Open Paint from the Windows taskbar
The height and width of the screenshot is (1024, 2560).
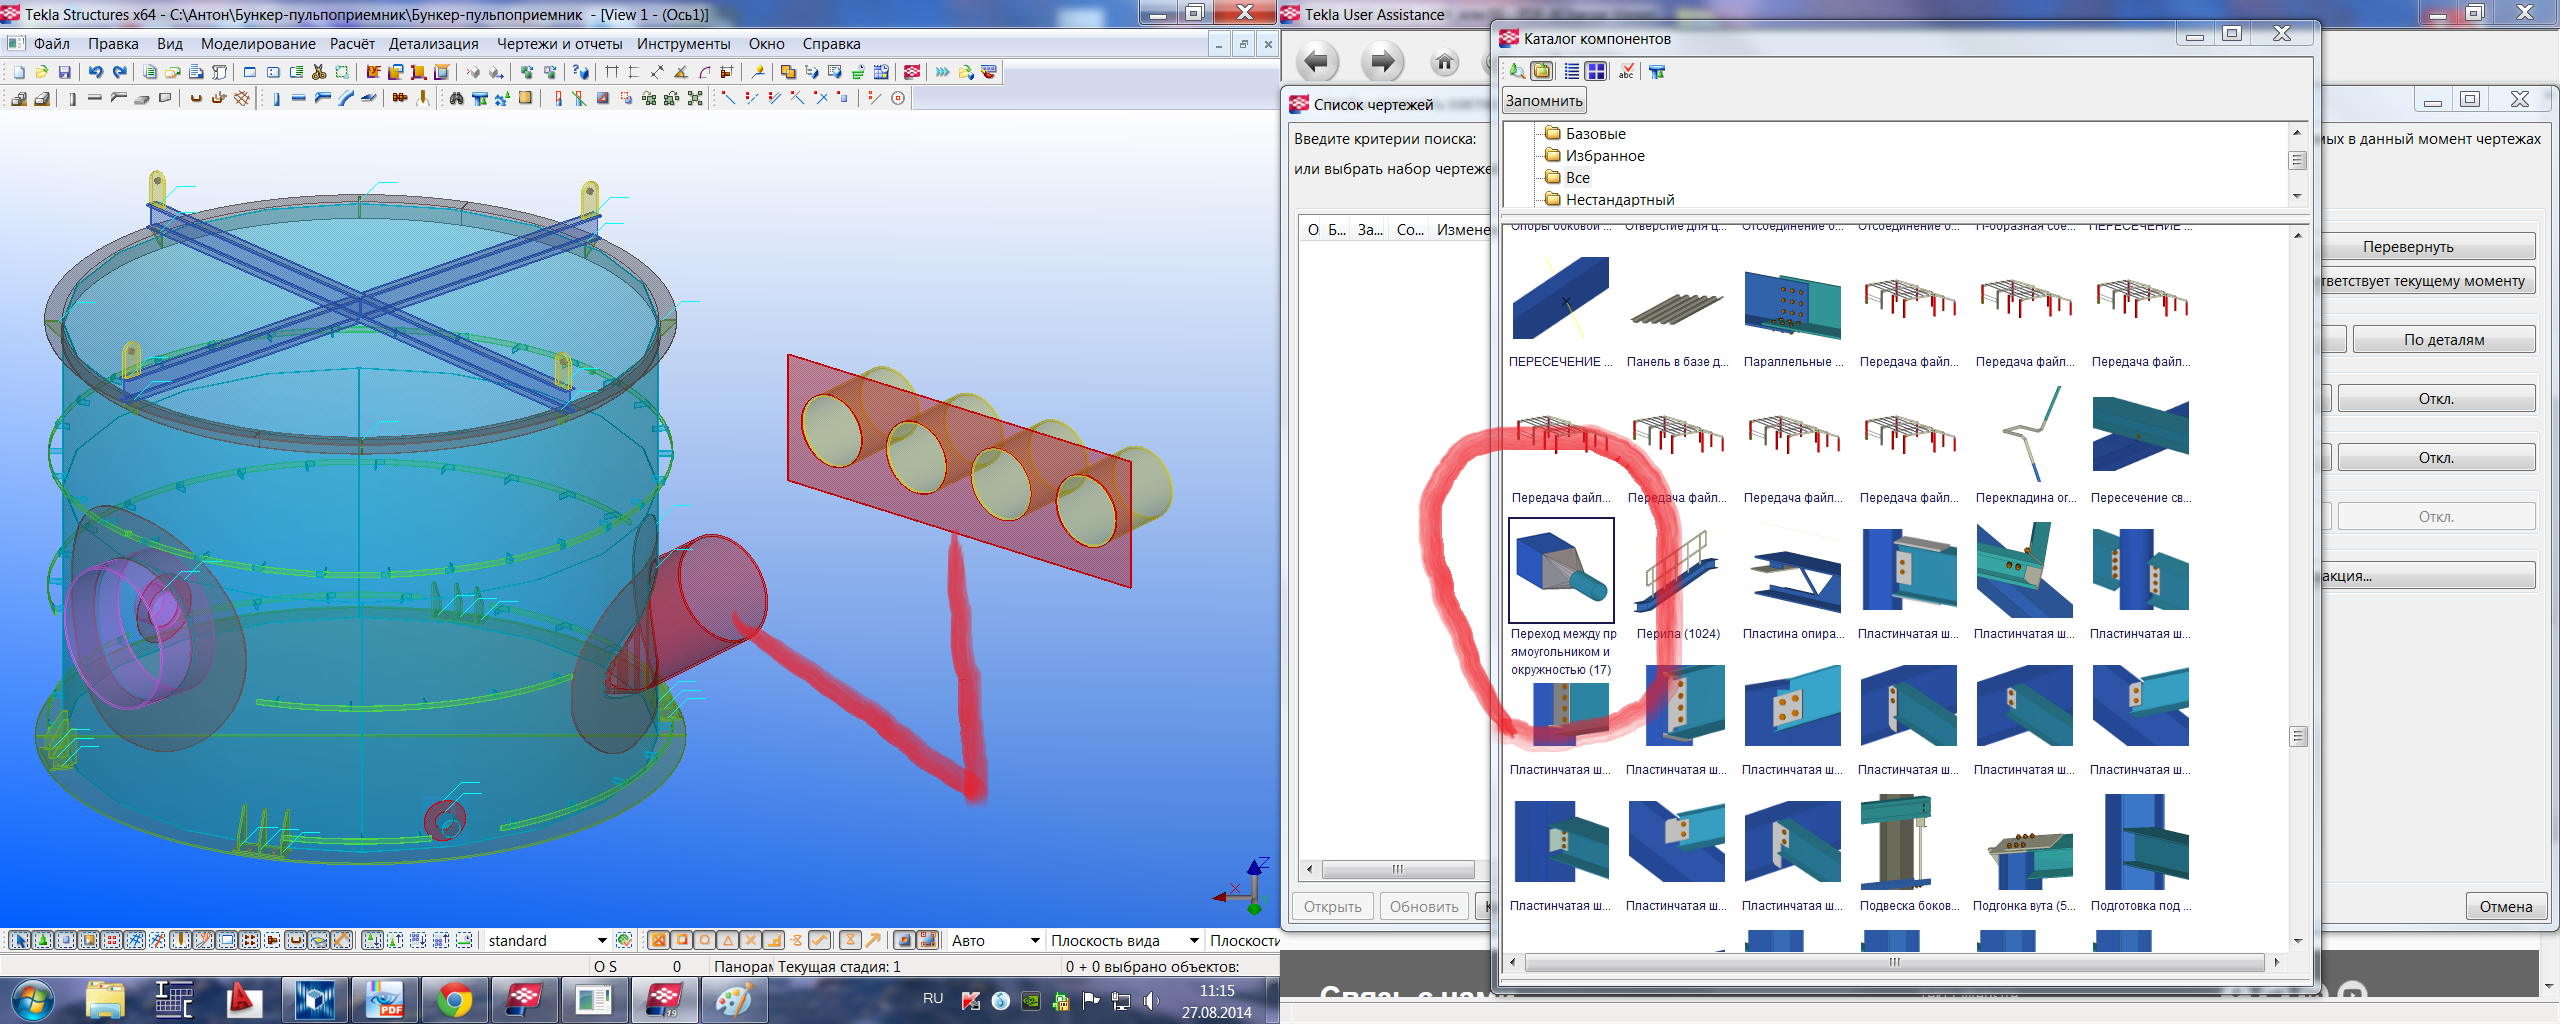[x=733, y=999]
